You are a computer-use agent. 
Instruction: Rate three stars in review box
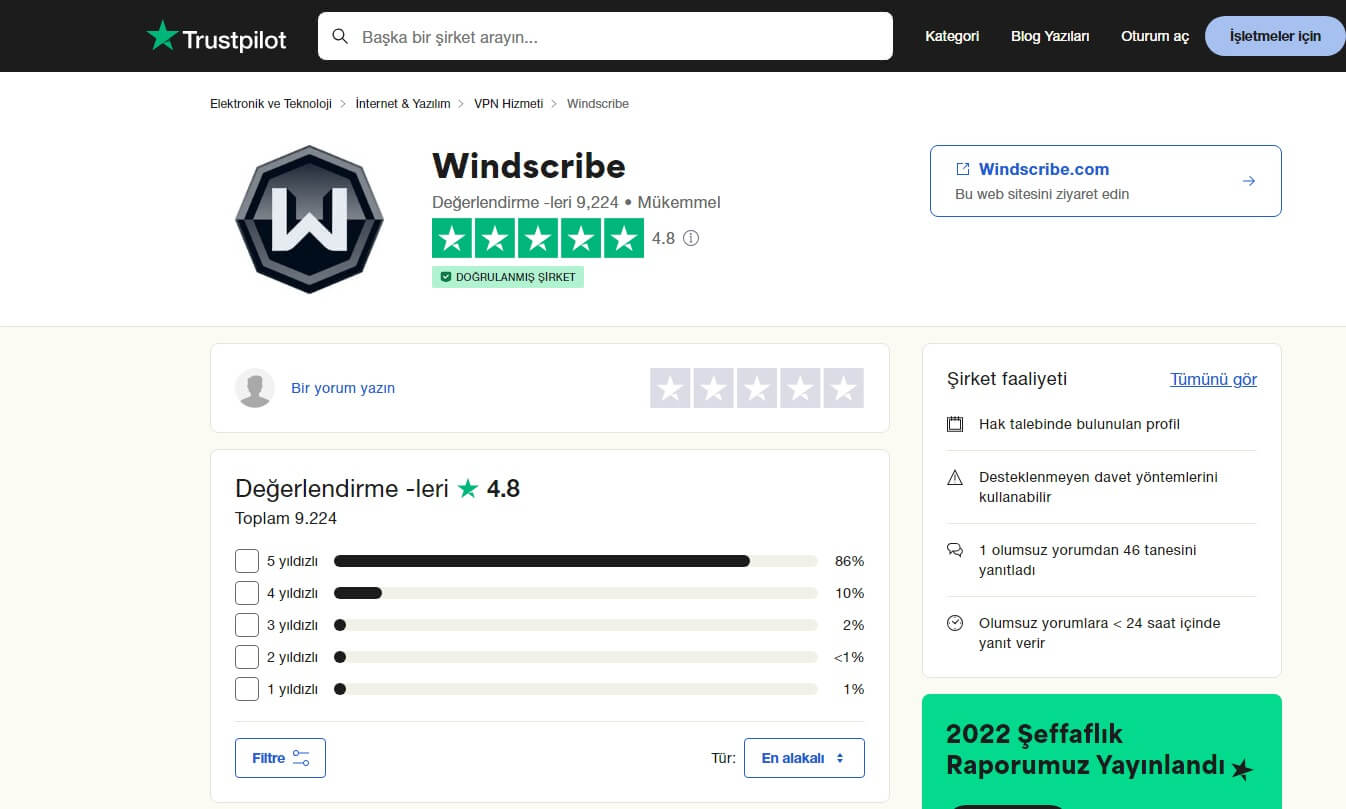click(x=757, y=388)
